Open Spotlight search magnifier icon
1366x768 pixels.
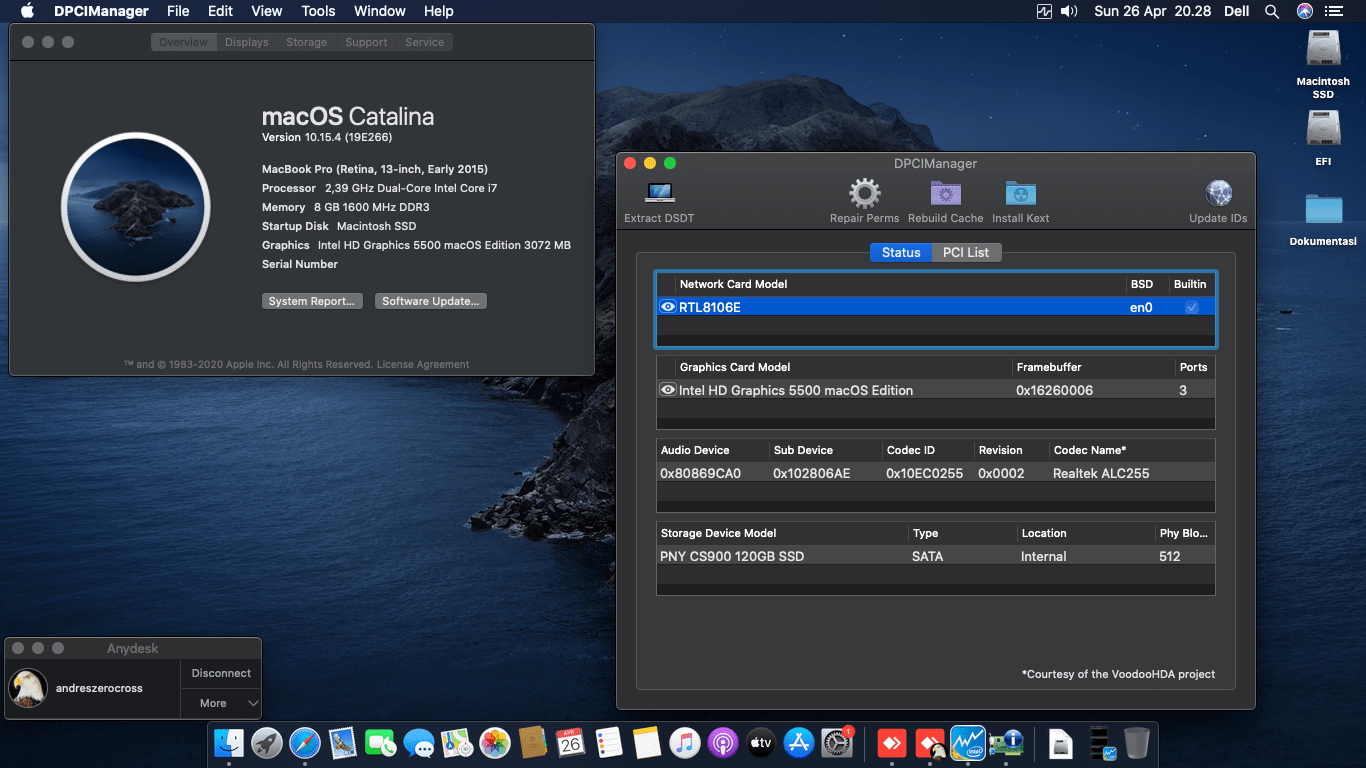click(x=1272, y=11)
